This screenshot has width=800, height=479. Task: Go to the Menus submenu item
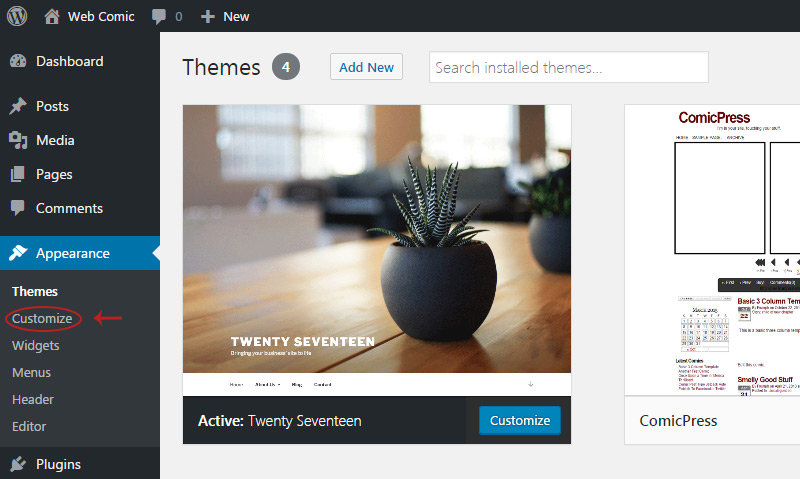coord(32,373)
